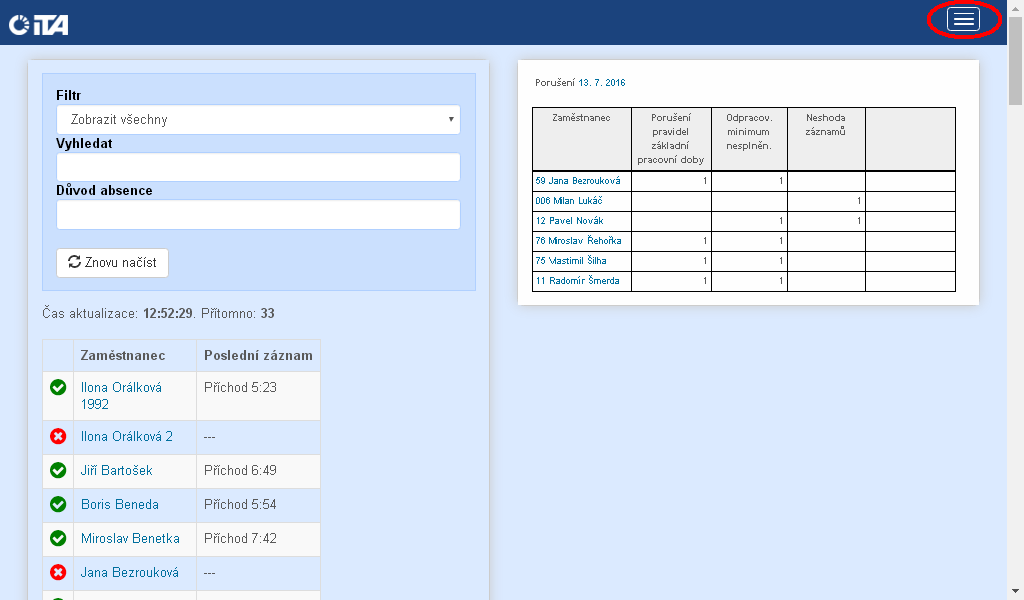This screenshot has width=1024, height=600.
Task: Click the Důvod absence input field
Action: coord(258,215)
